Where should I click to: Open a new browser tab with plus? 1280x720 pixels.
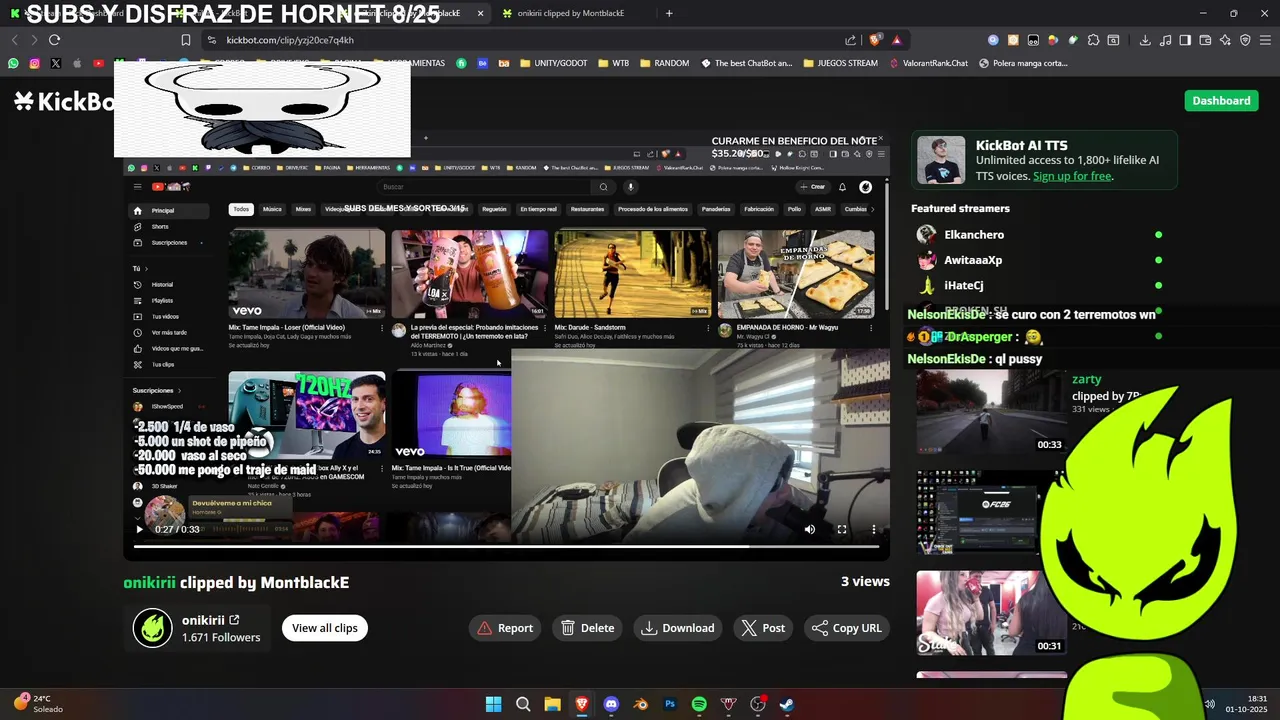coord(669,13)
